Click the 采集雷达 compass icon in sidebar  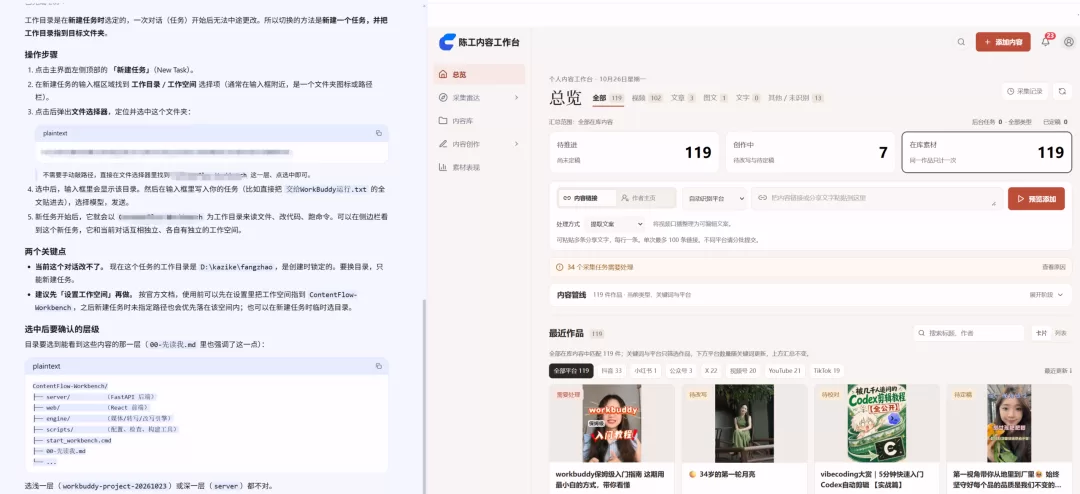coord(444,98)
